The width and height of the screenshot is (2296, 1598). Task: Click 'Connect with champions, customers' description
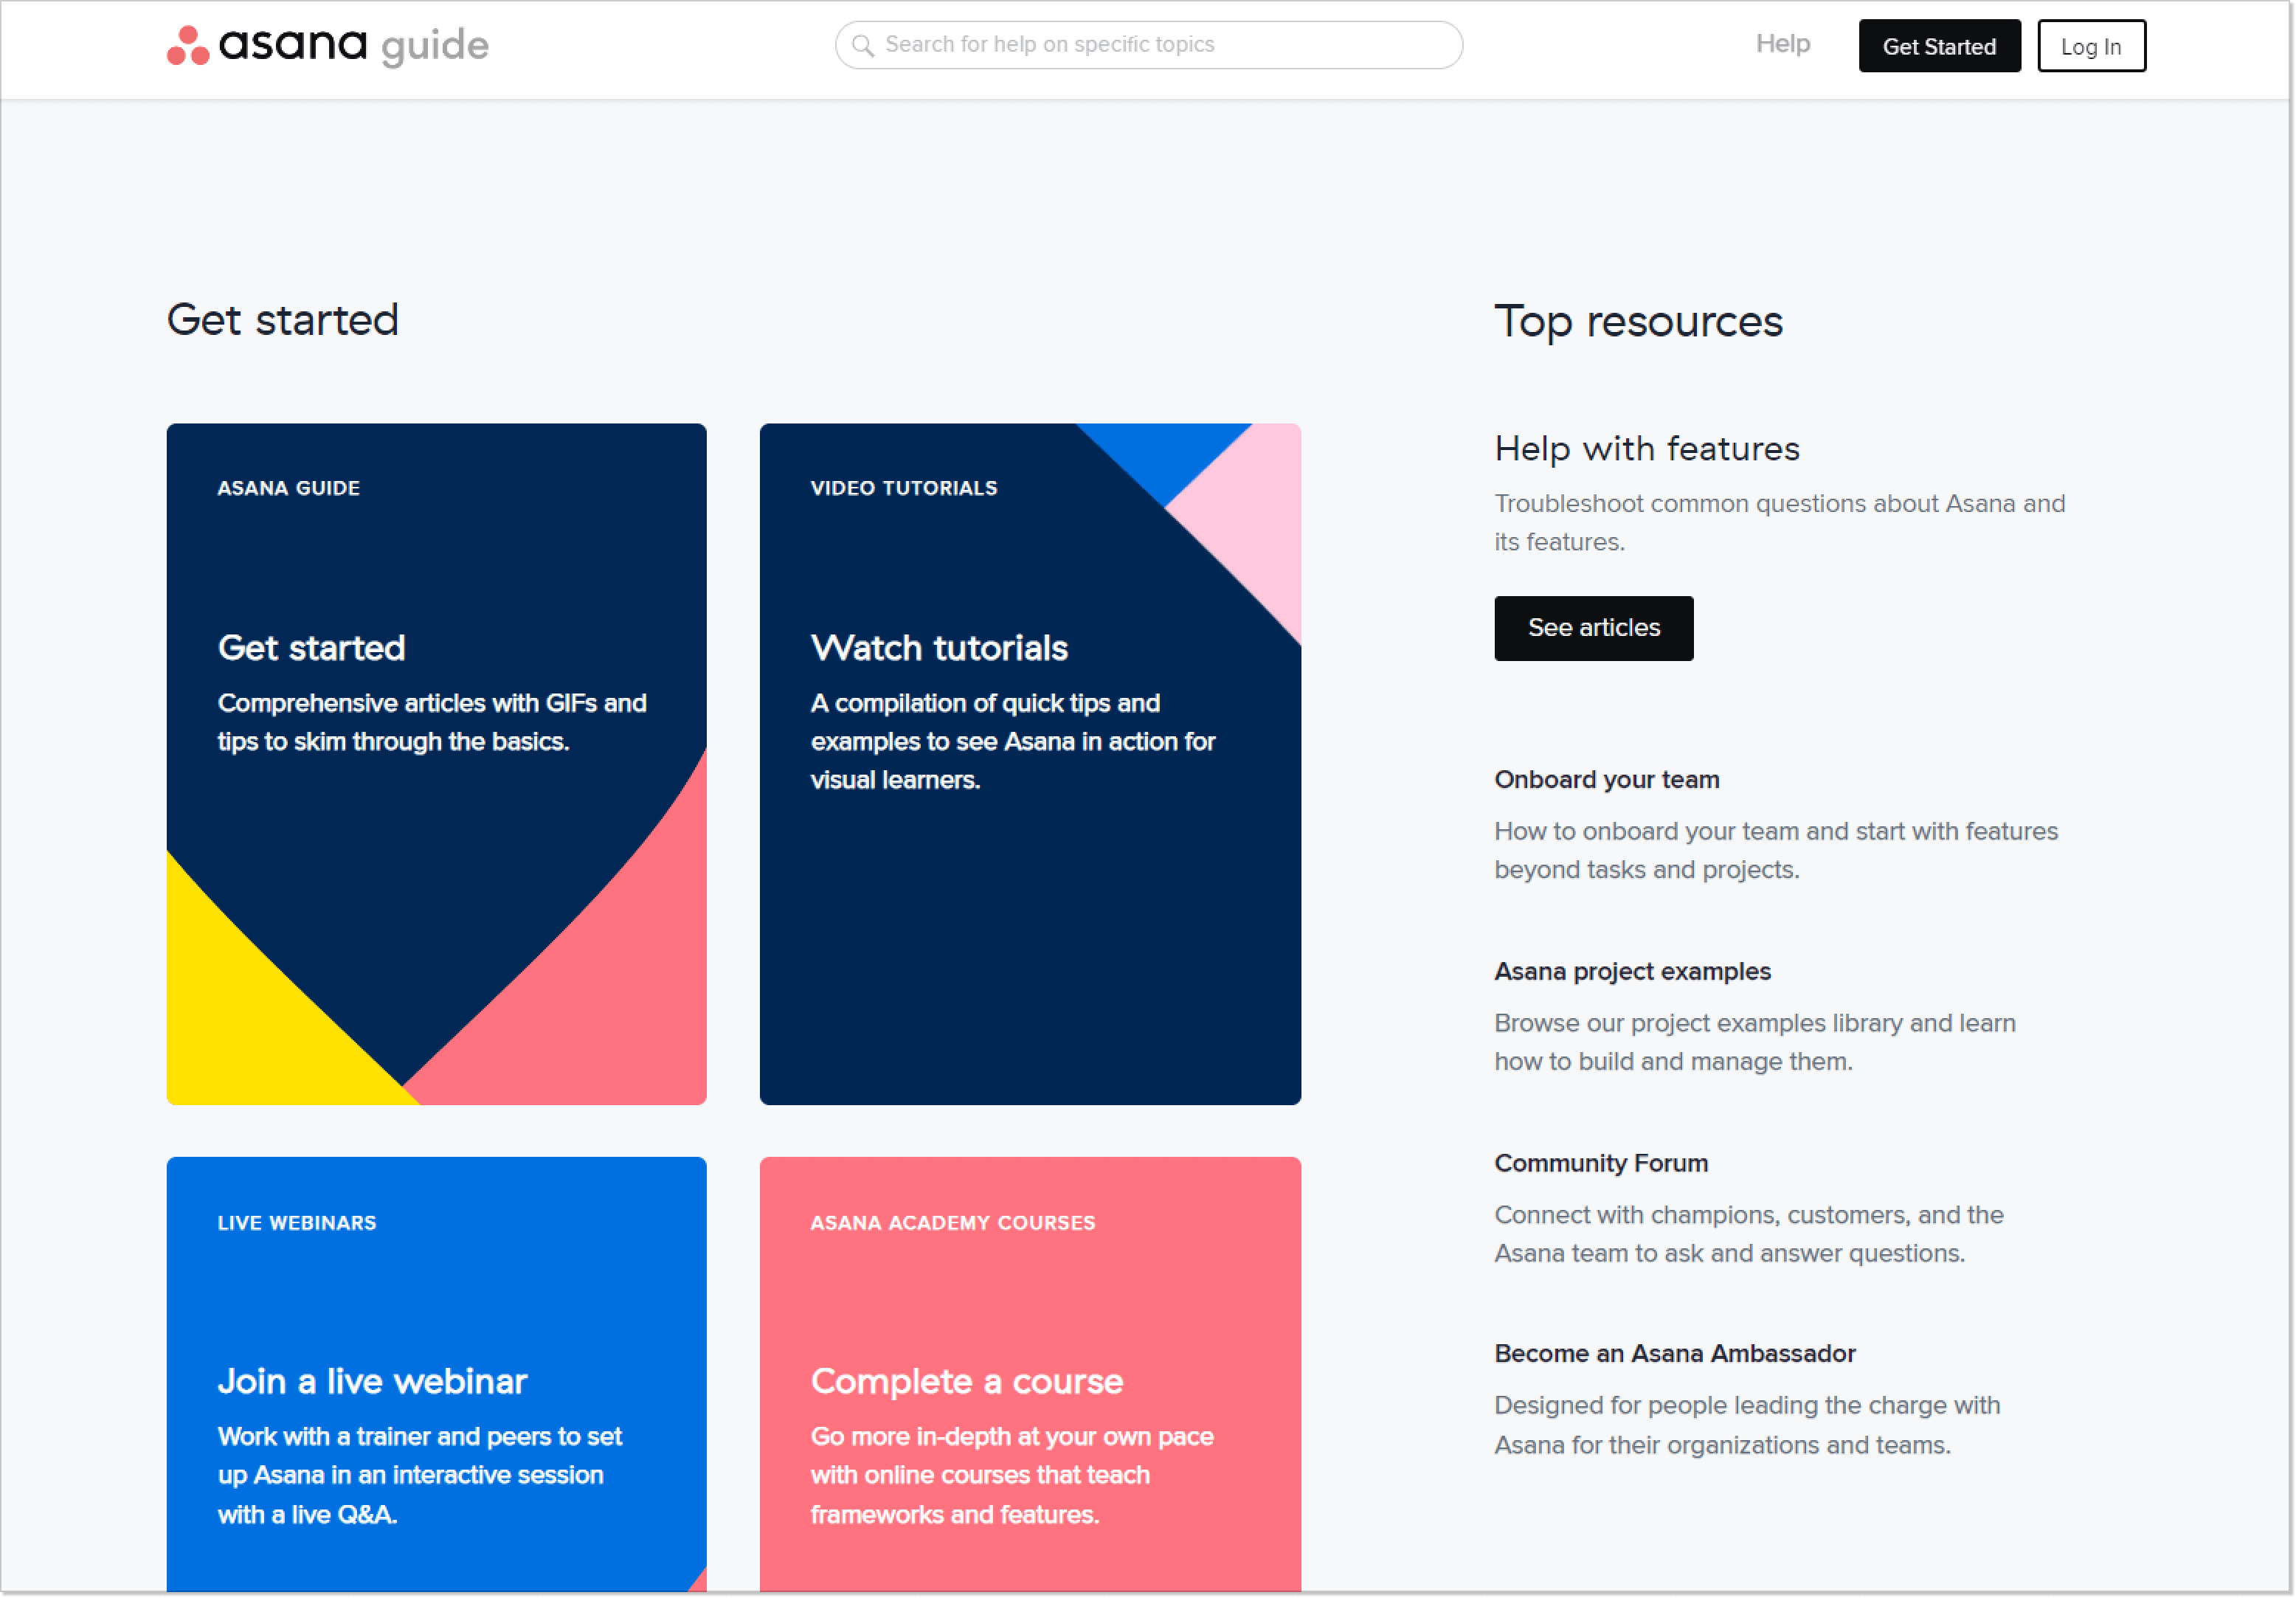coord(1749,1234)
